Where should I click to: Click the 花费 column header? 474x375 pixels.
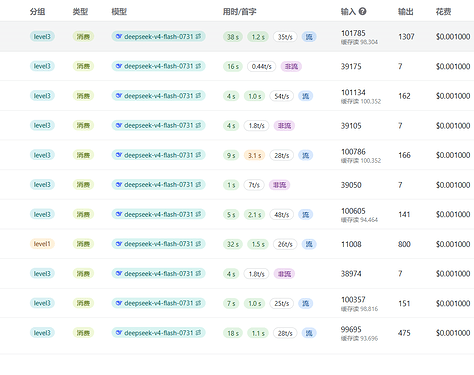pyautogui.click(x=443, y=12)
